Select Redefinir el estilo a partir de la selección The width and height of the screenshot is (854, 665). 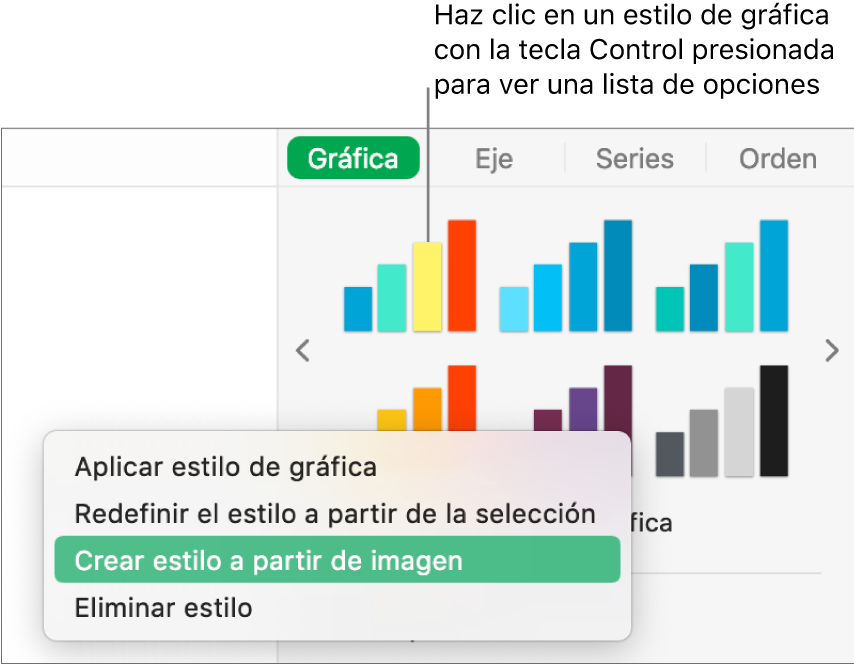click(336, 514)
